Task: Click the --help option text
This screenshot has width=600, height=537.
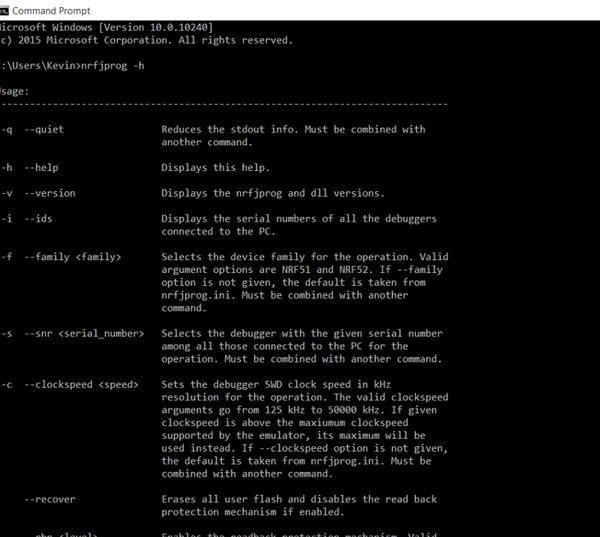Action: [41, 168]
